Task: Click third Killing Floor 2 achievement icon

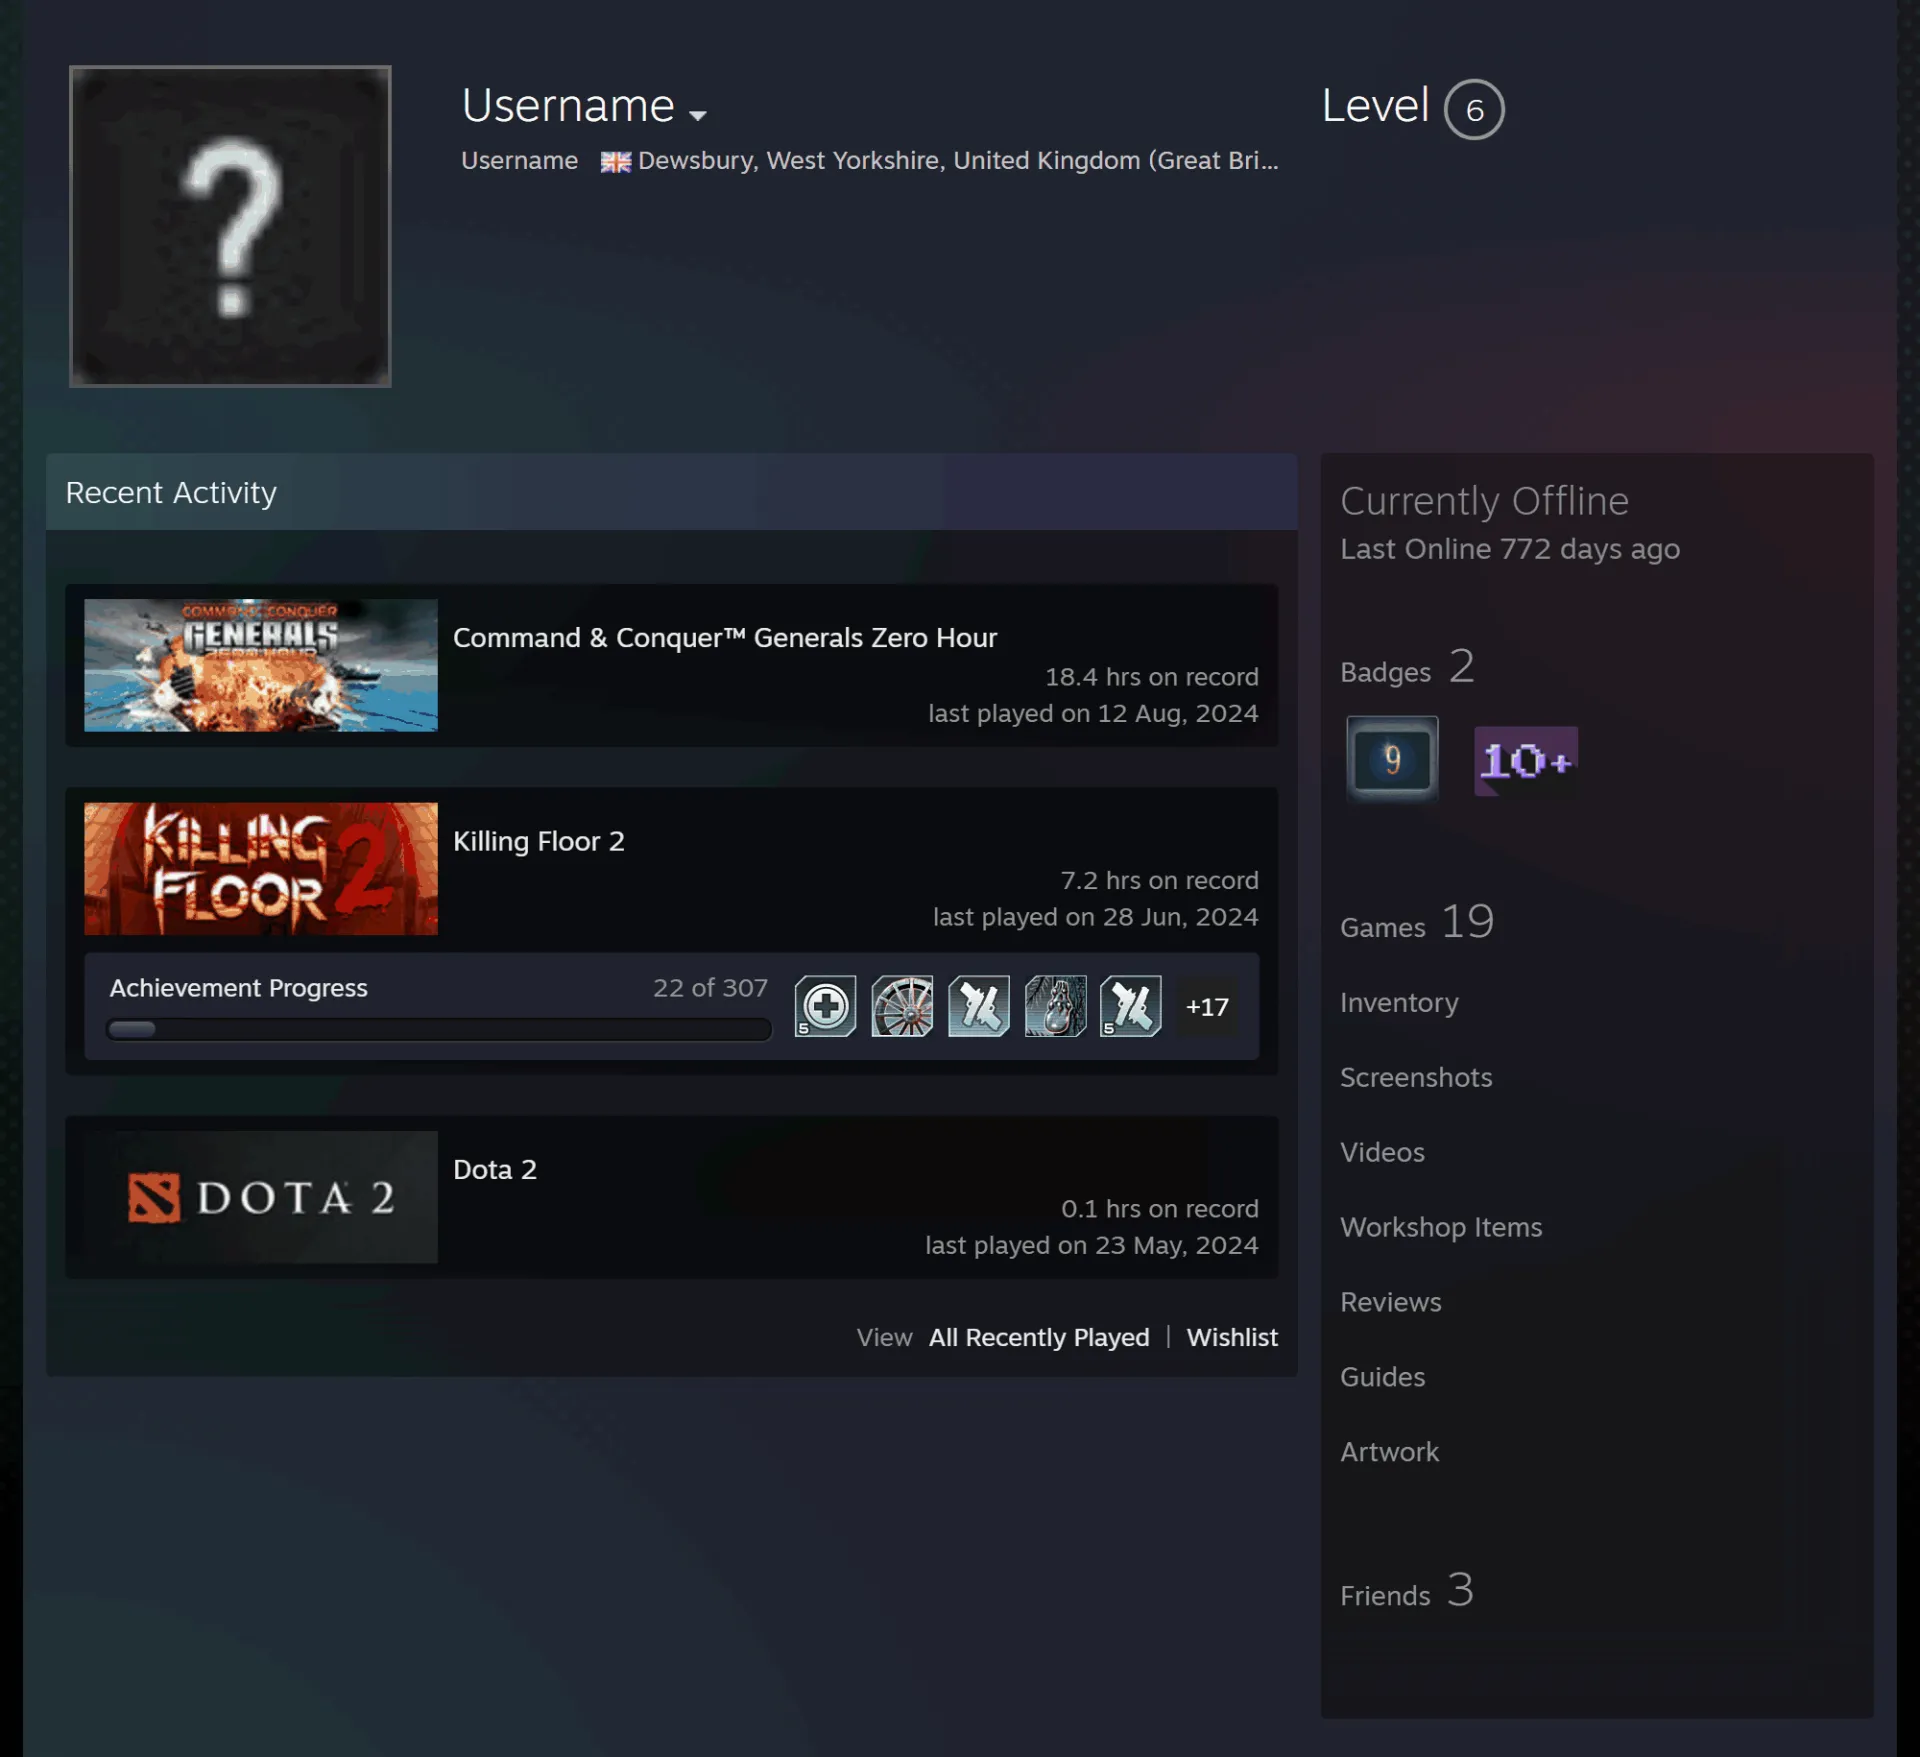Action: tap(979, 1006)
